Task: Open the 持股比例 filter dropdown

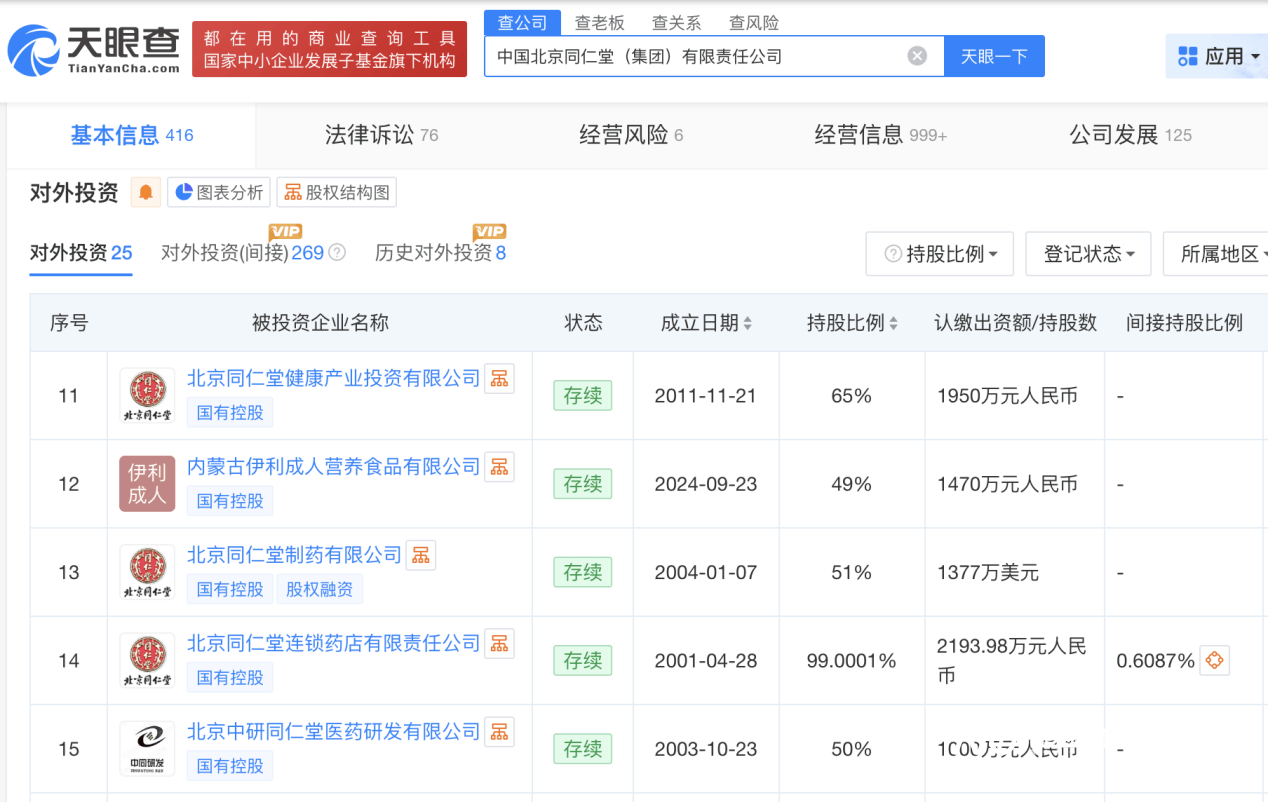Action: (x=938, y=253)
